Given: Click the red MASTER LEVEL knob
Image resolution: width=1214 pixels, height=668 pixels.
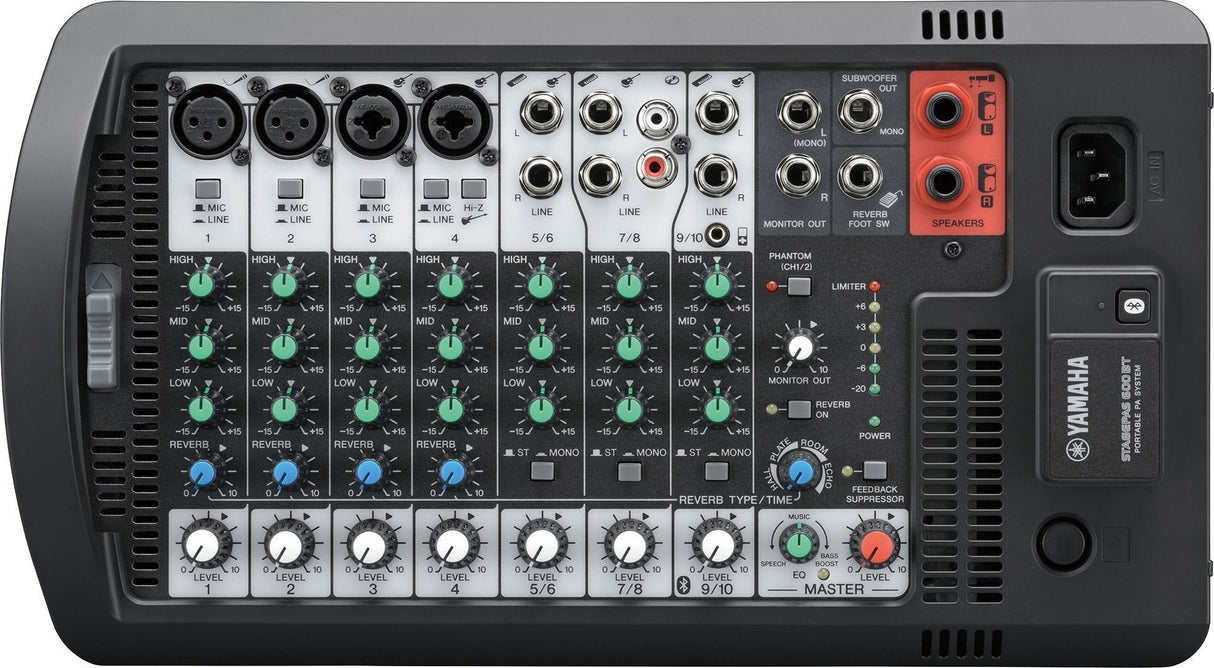Looking at the screenshot, I should pyautogui.click(x=874, y=546).
